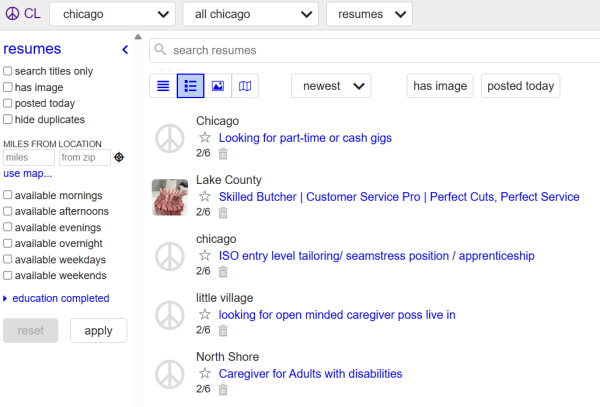Image resolution: width=600 pixels, height=407 pixels.
Task: Switch to thumbnail list view
Action: point(190,86)
